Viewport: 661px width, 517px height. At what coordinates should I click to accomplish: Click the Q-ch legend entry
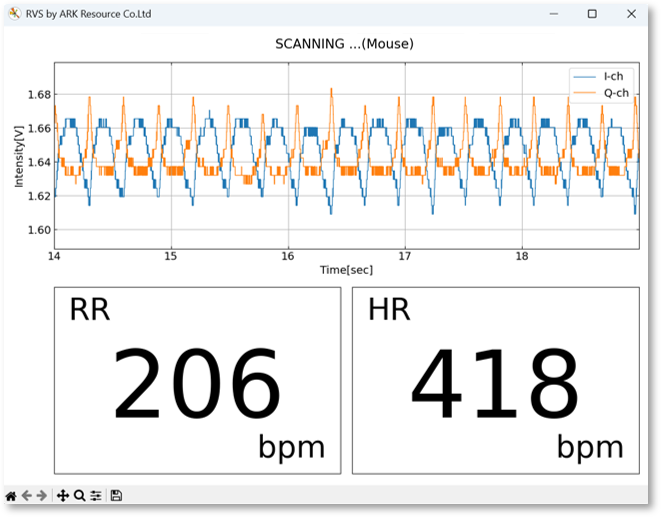tap(615, 93)
